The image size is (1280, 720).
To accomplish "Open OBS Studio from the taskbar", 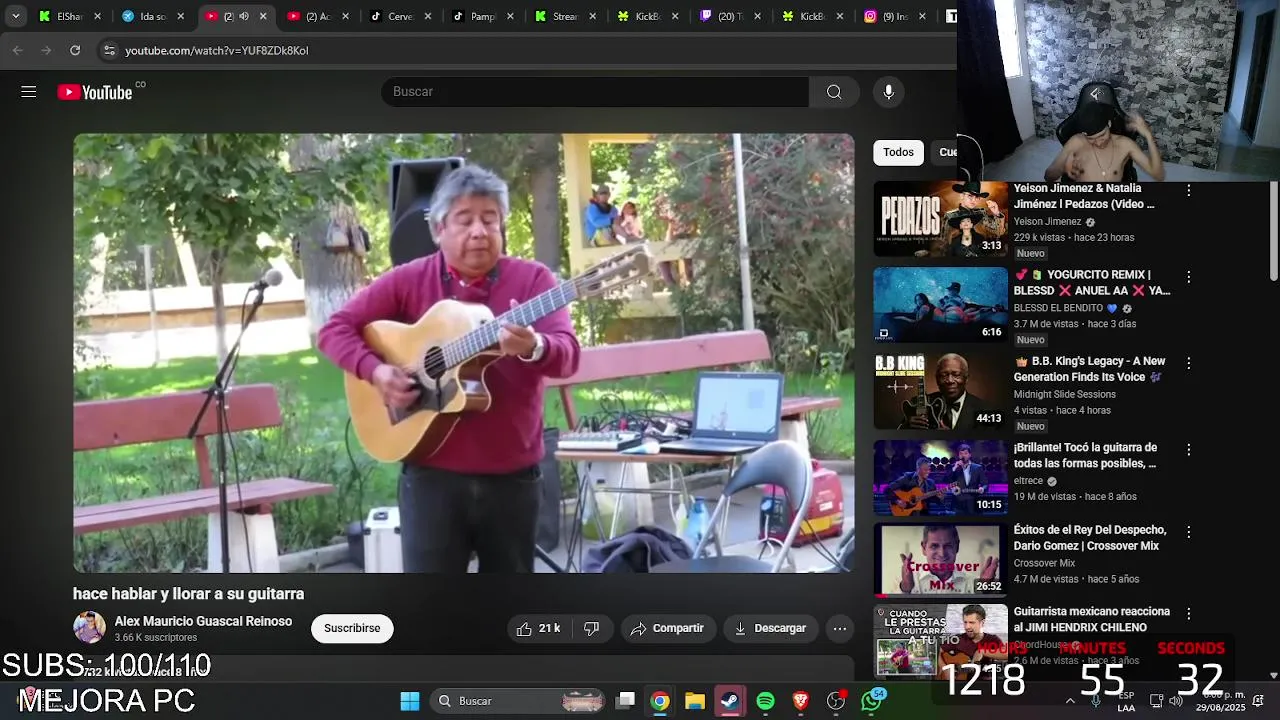I will [836, 701].
